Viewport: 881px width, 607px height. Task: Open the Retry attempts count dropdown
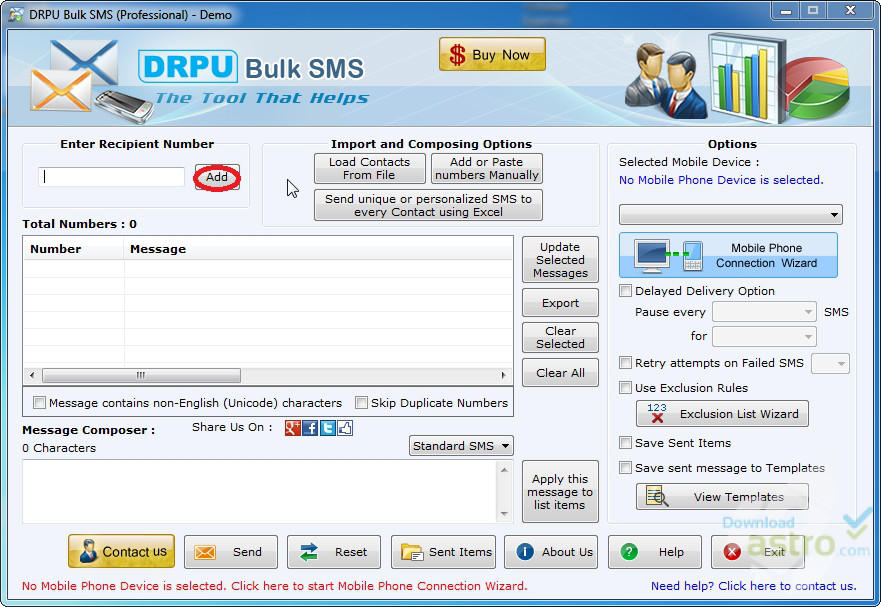tap(830, 364)
